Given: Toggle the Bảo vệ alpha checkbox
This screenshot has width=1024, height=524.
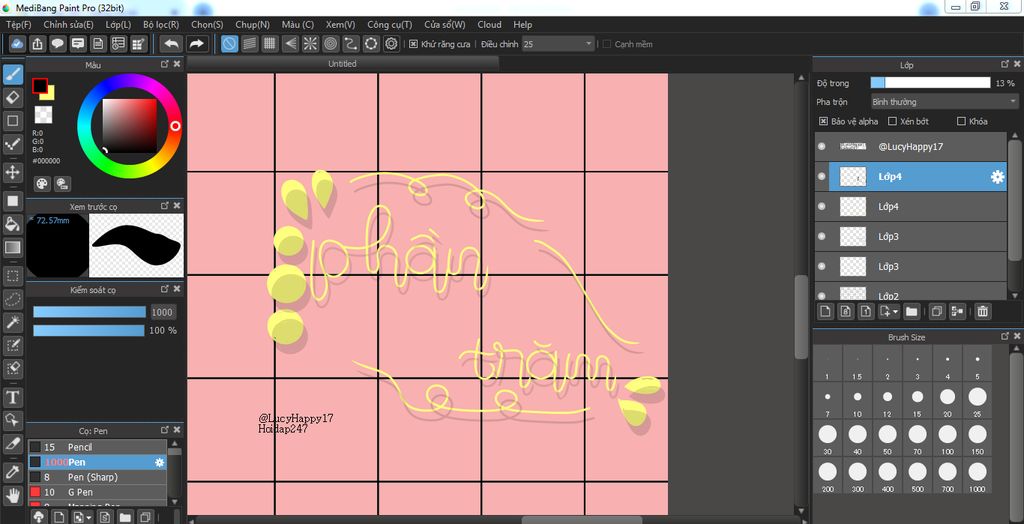Looking at the screenshot, I should (823, 122).
